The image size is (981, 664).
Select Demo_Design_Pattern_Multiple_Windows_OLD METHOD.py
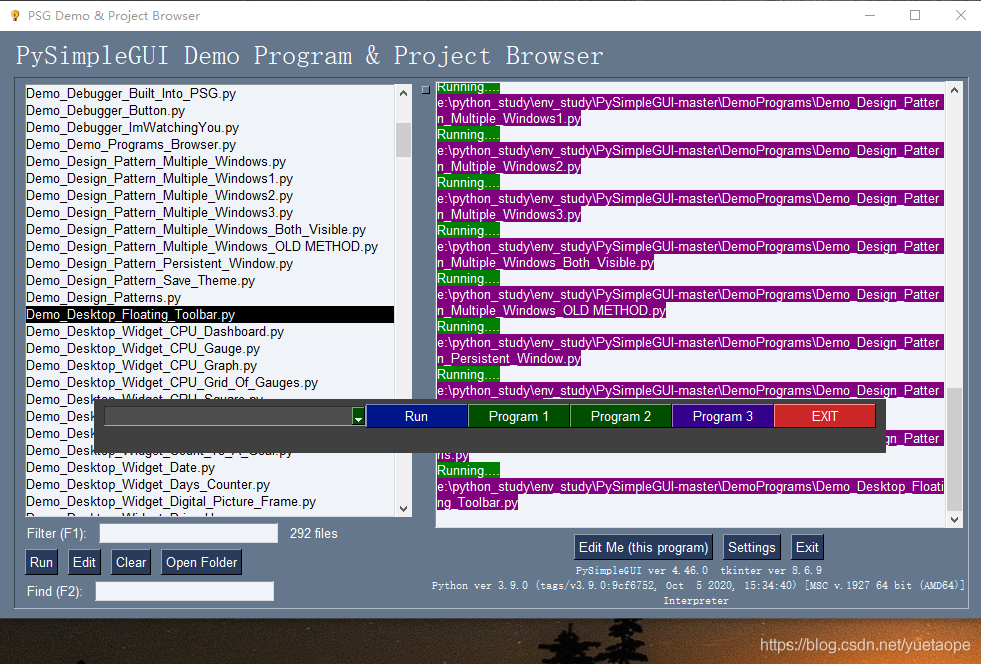pyautogui.click(x=210, y=247)
